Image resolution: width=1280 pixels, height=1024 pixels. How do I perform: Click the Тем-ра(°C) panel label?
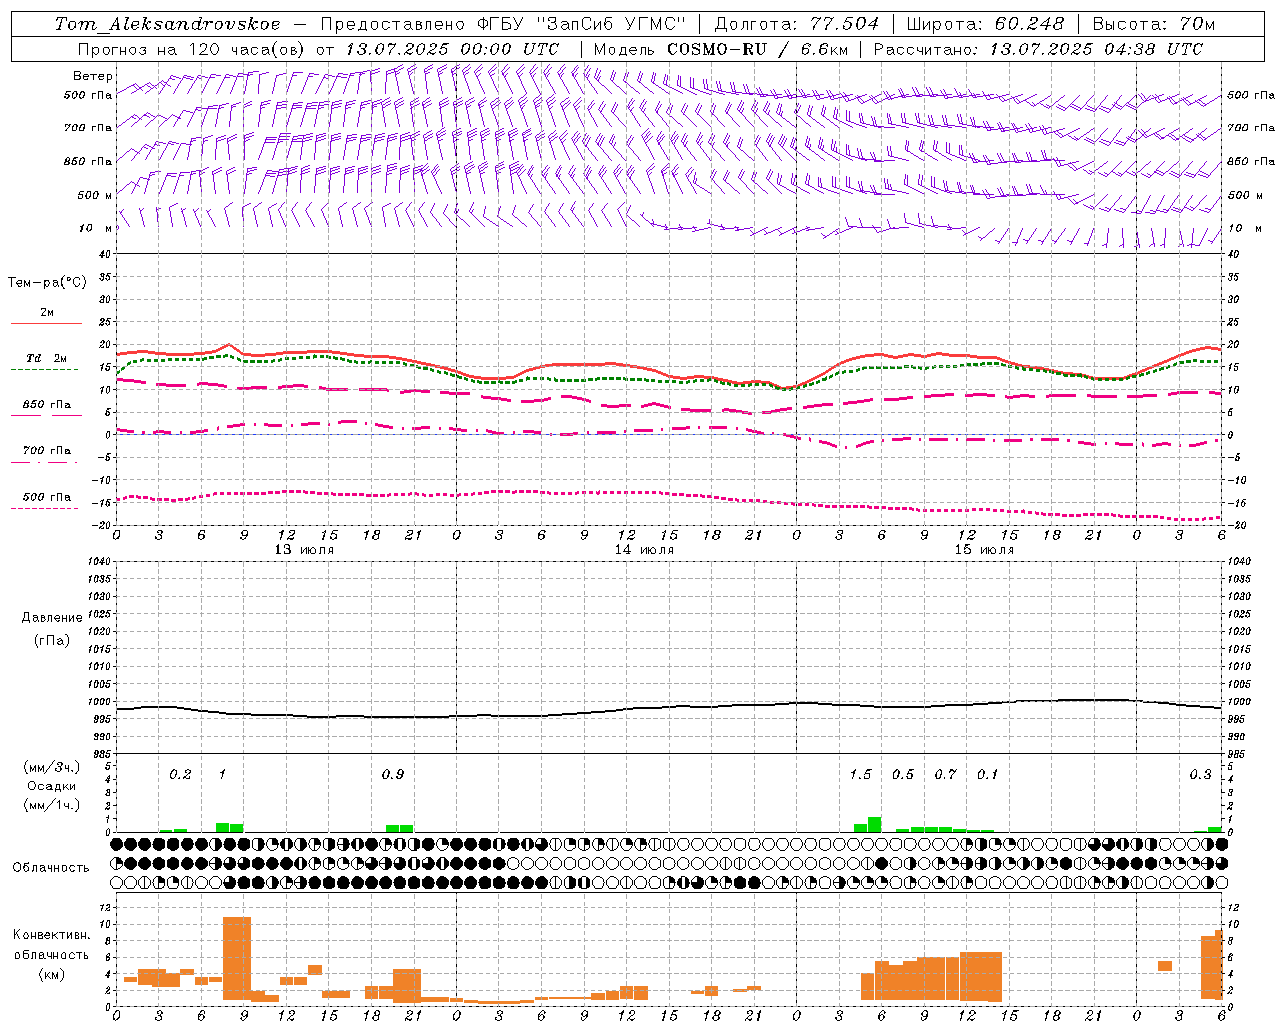coord(47,283)
